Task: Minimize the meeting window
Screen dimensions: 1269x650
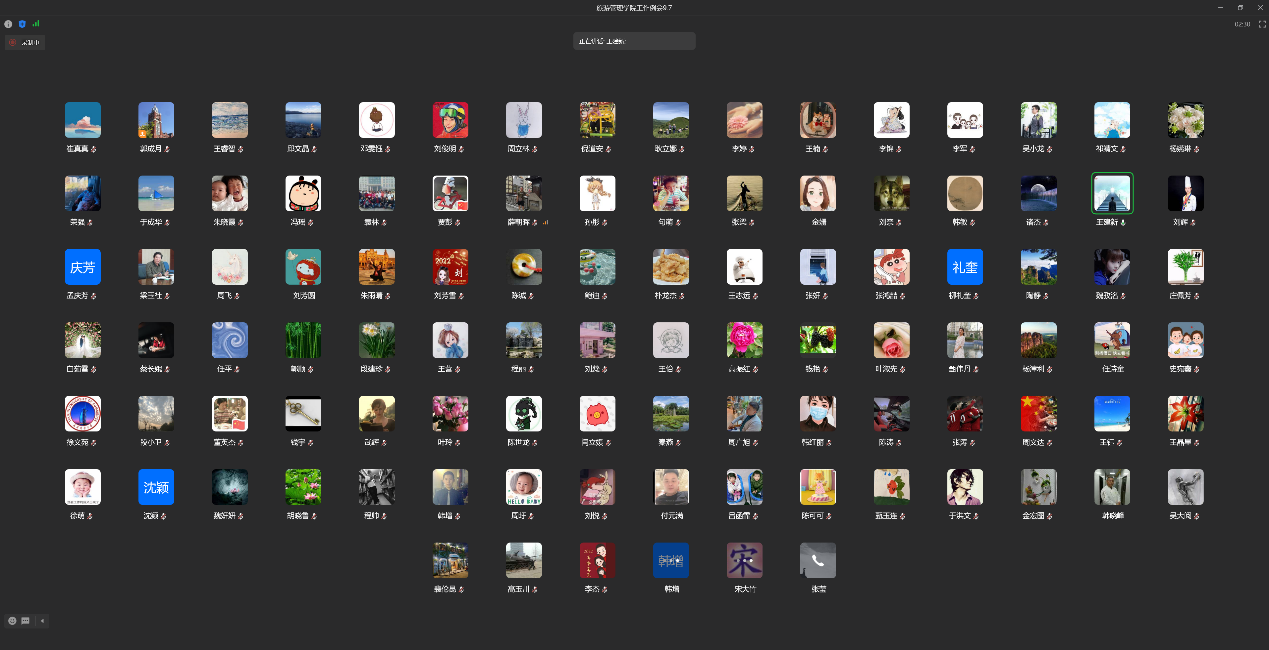Action: tap(1220, 7)
